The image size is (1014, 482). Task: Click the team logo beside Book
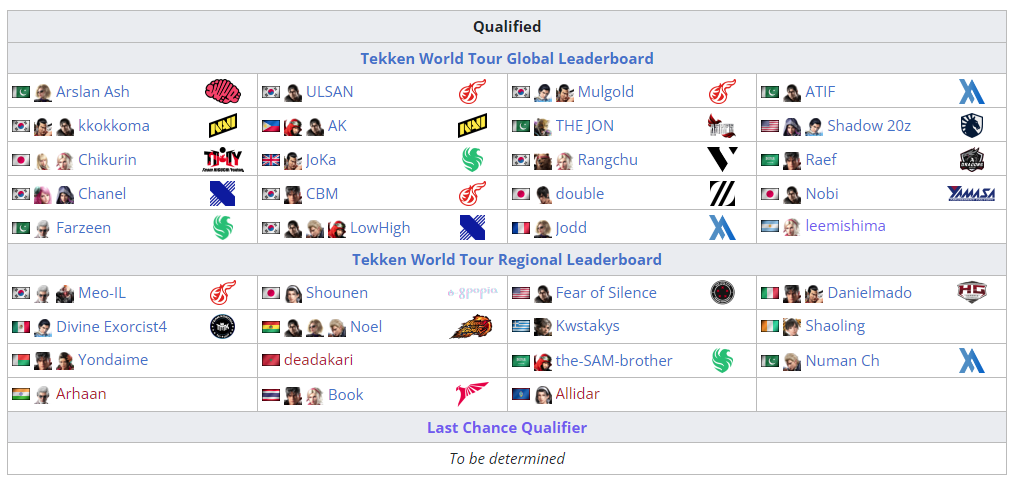click(x=472, y=394)
